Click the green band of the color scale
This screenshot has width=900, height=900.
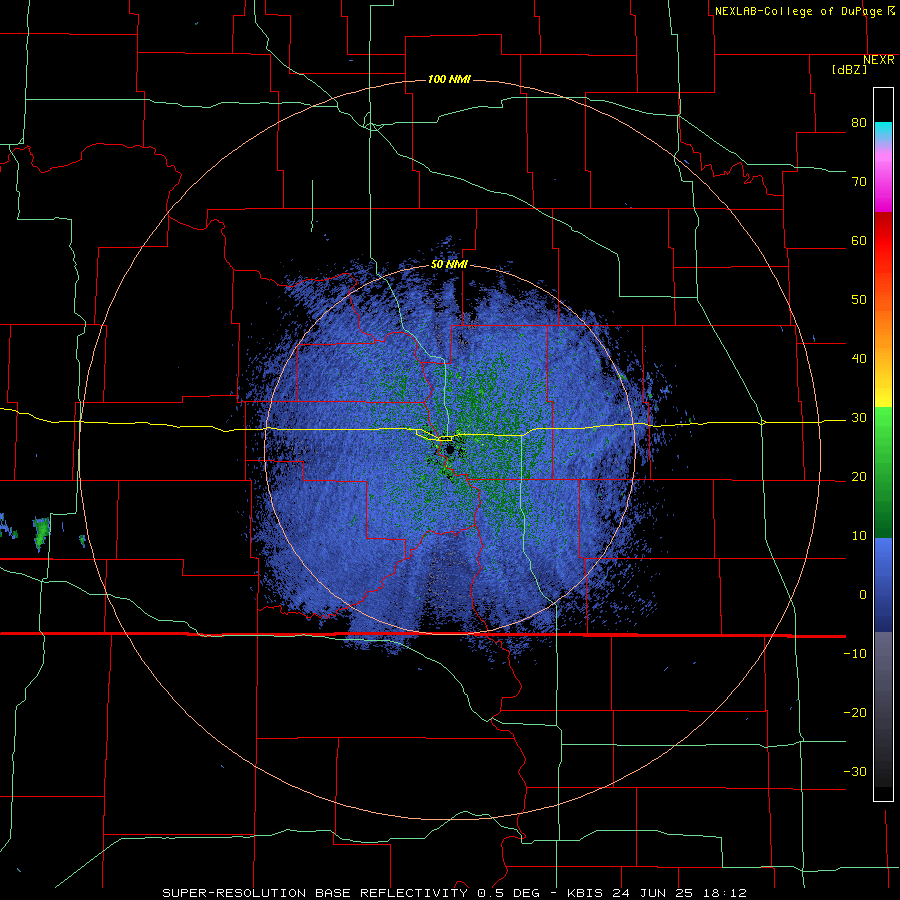click(883, 472)
